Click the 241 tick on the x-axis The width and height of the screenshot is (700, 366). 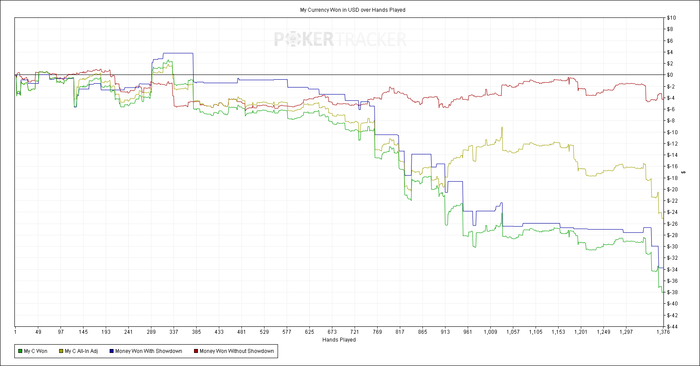click(128, 332)
